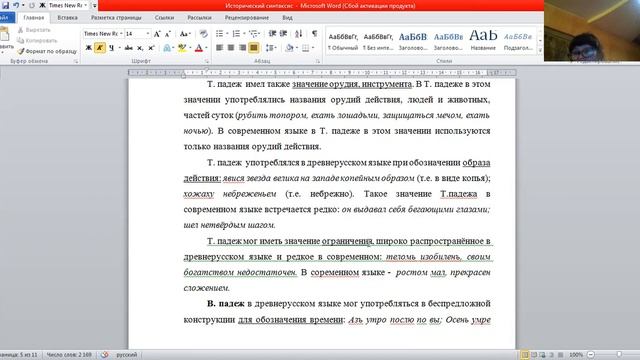The height and width of the screenshot is (360, 640).
Task: Expand font color dropdown arrow
Action: [206, 48]
